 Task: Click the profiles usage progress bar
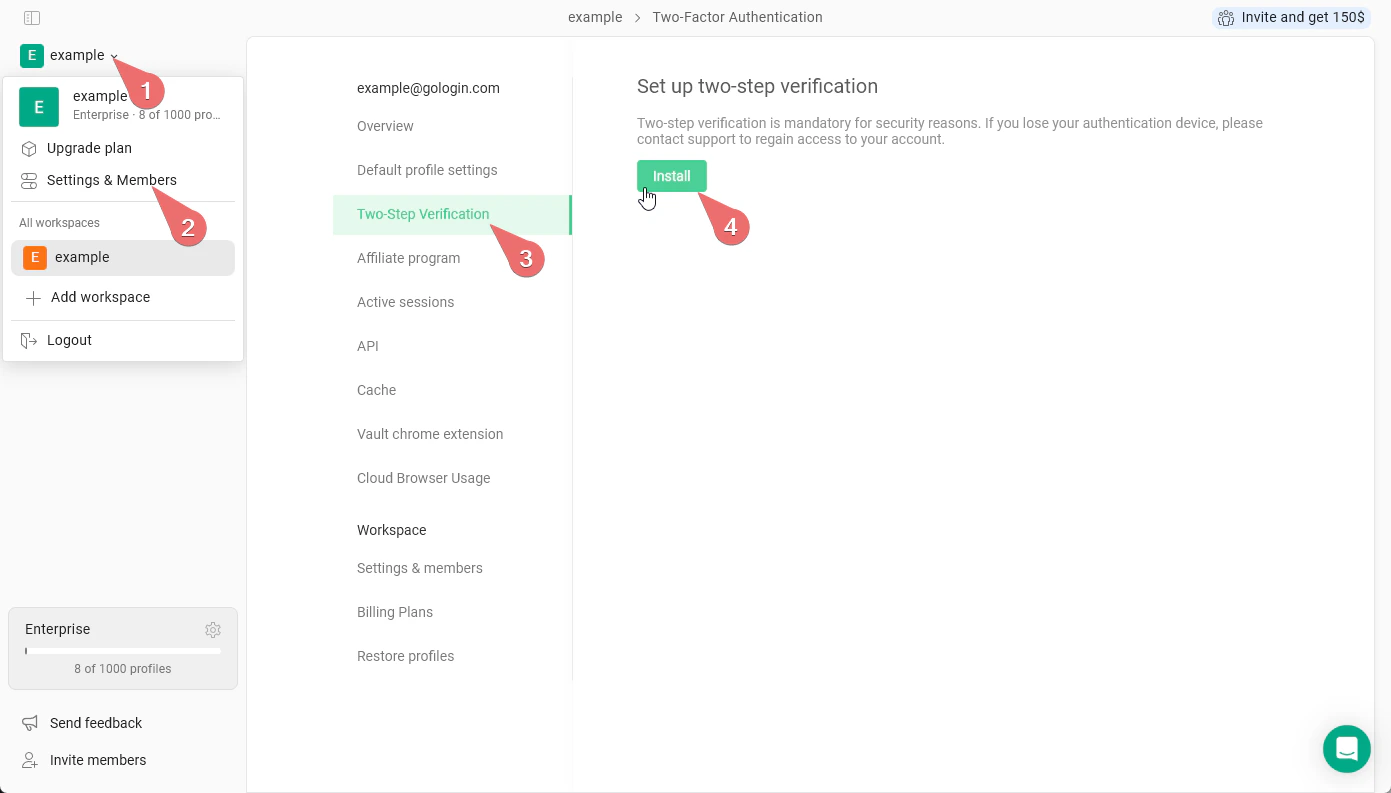pos(122,650)
